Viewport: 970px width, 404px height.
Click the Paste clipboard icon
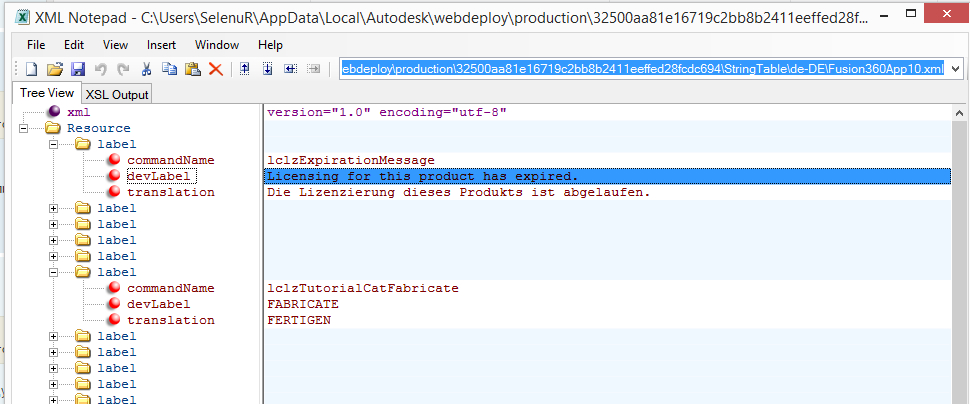[x=192, y=68]
